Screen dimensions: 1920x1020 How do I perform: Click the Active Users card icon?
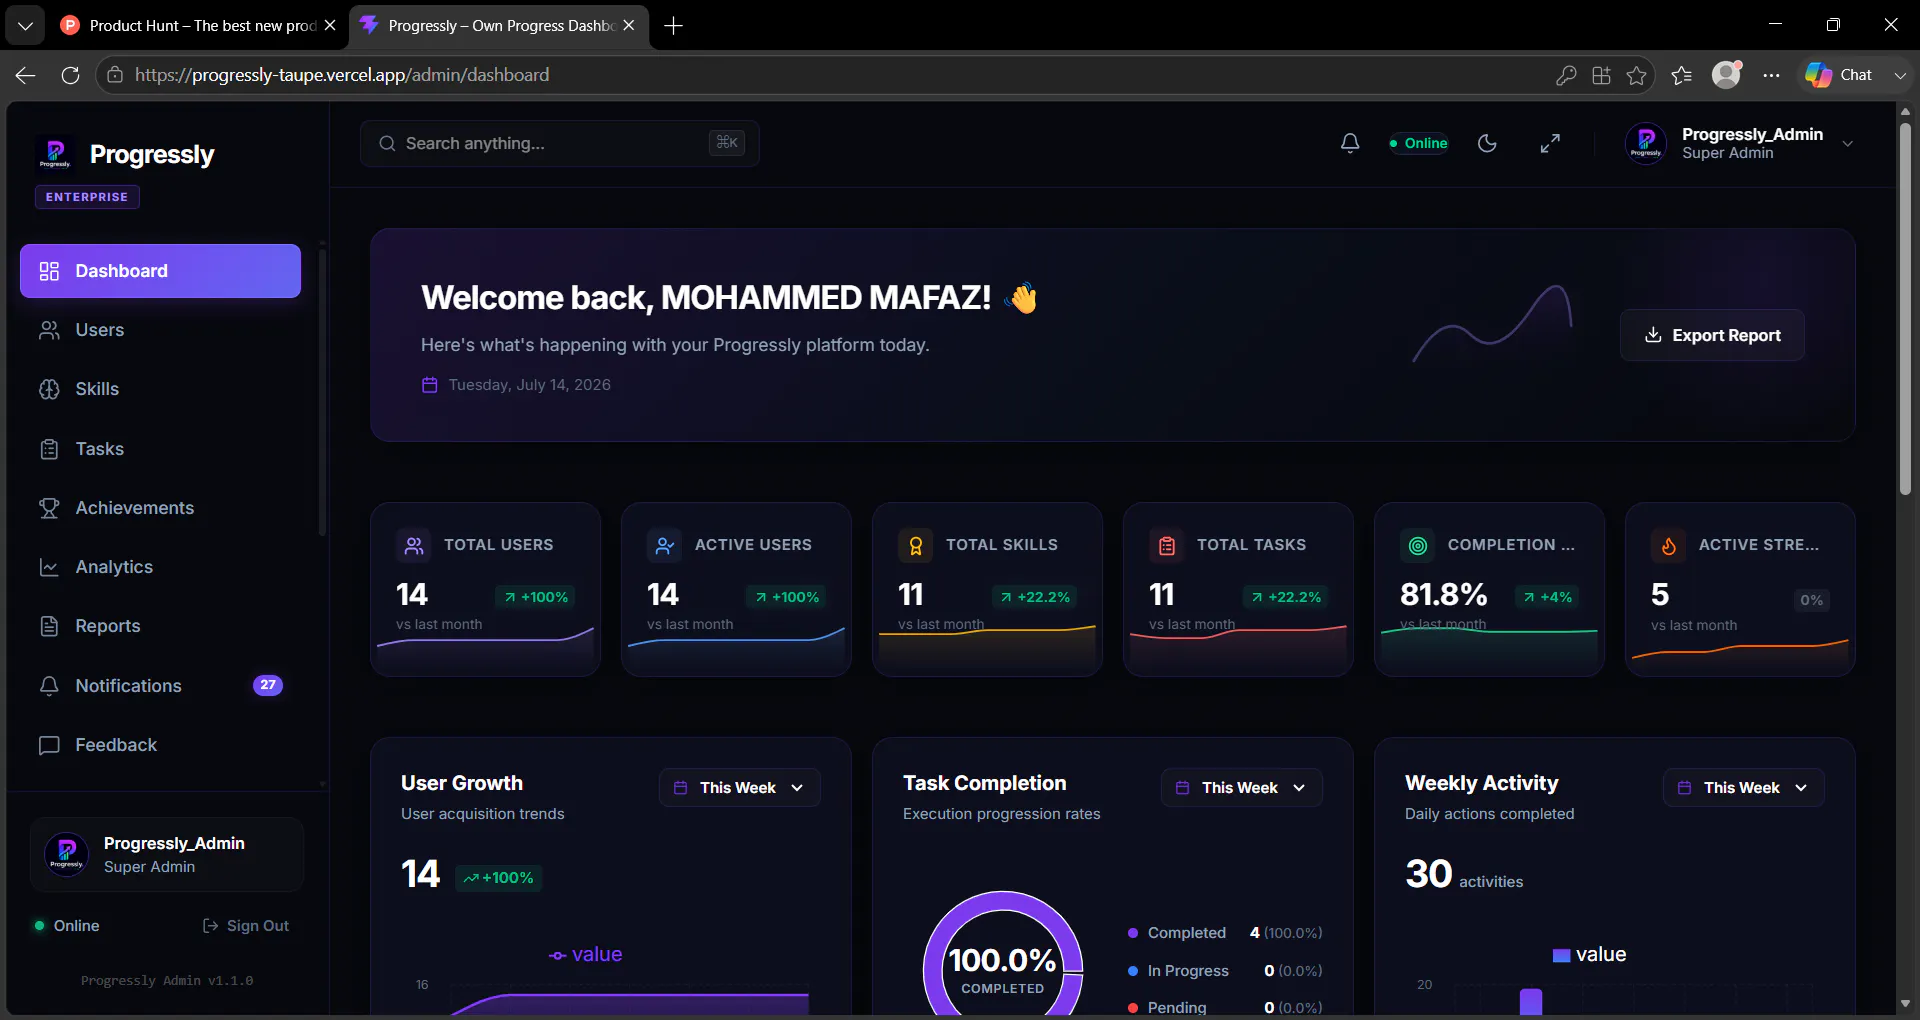tap(665, 545)
